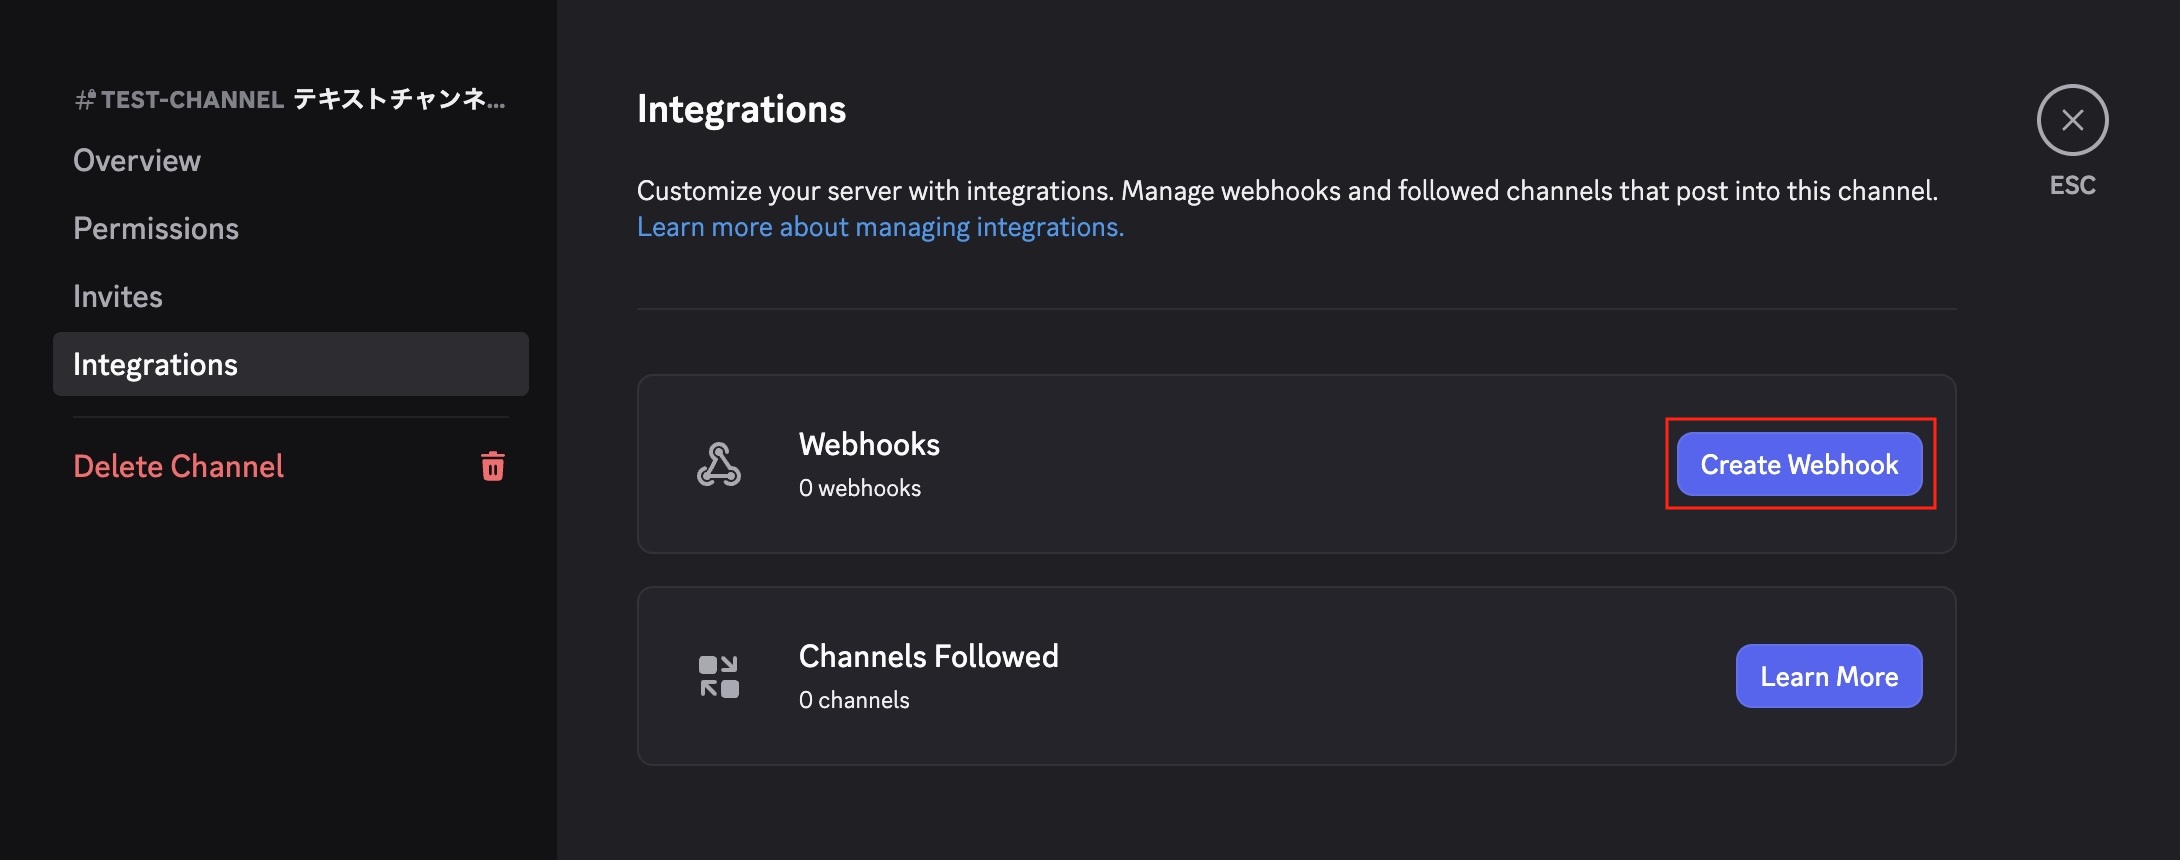Click the Channels Followed title text
2180x860 pixels.
tap(928, 656)
